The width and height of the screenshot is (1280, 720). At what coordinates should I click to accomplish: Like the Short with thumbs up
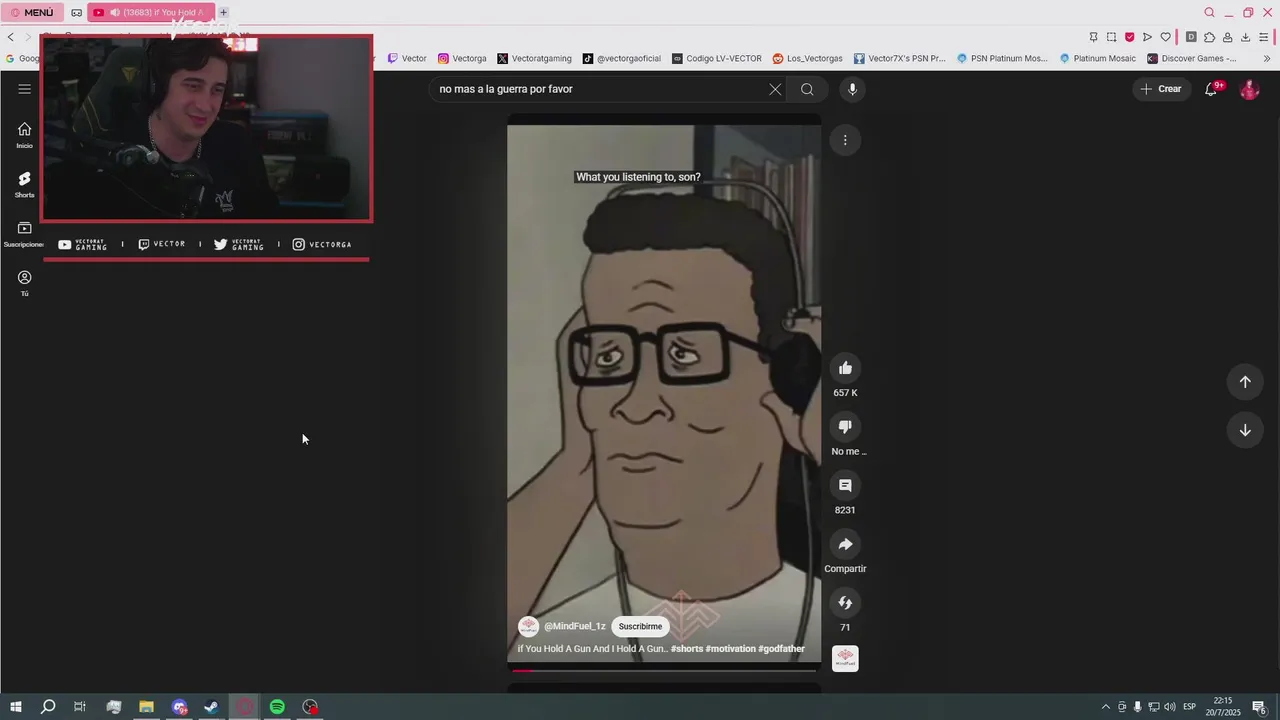pos(845,368)
